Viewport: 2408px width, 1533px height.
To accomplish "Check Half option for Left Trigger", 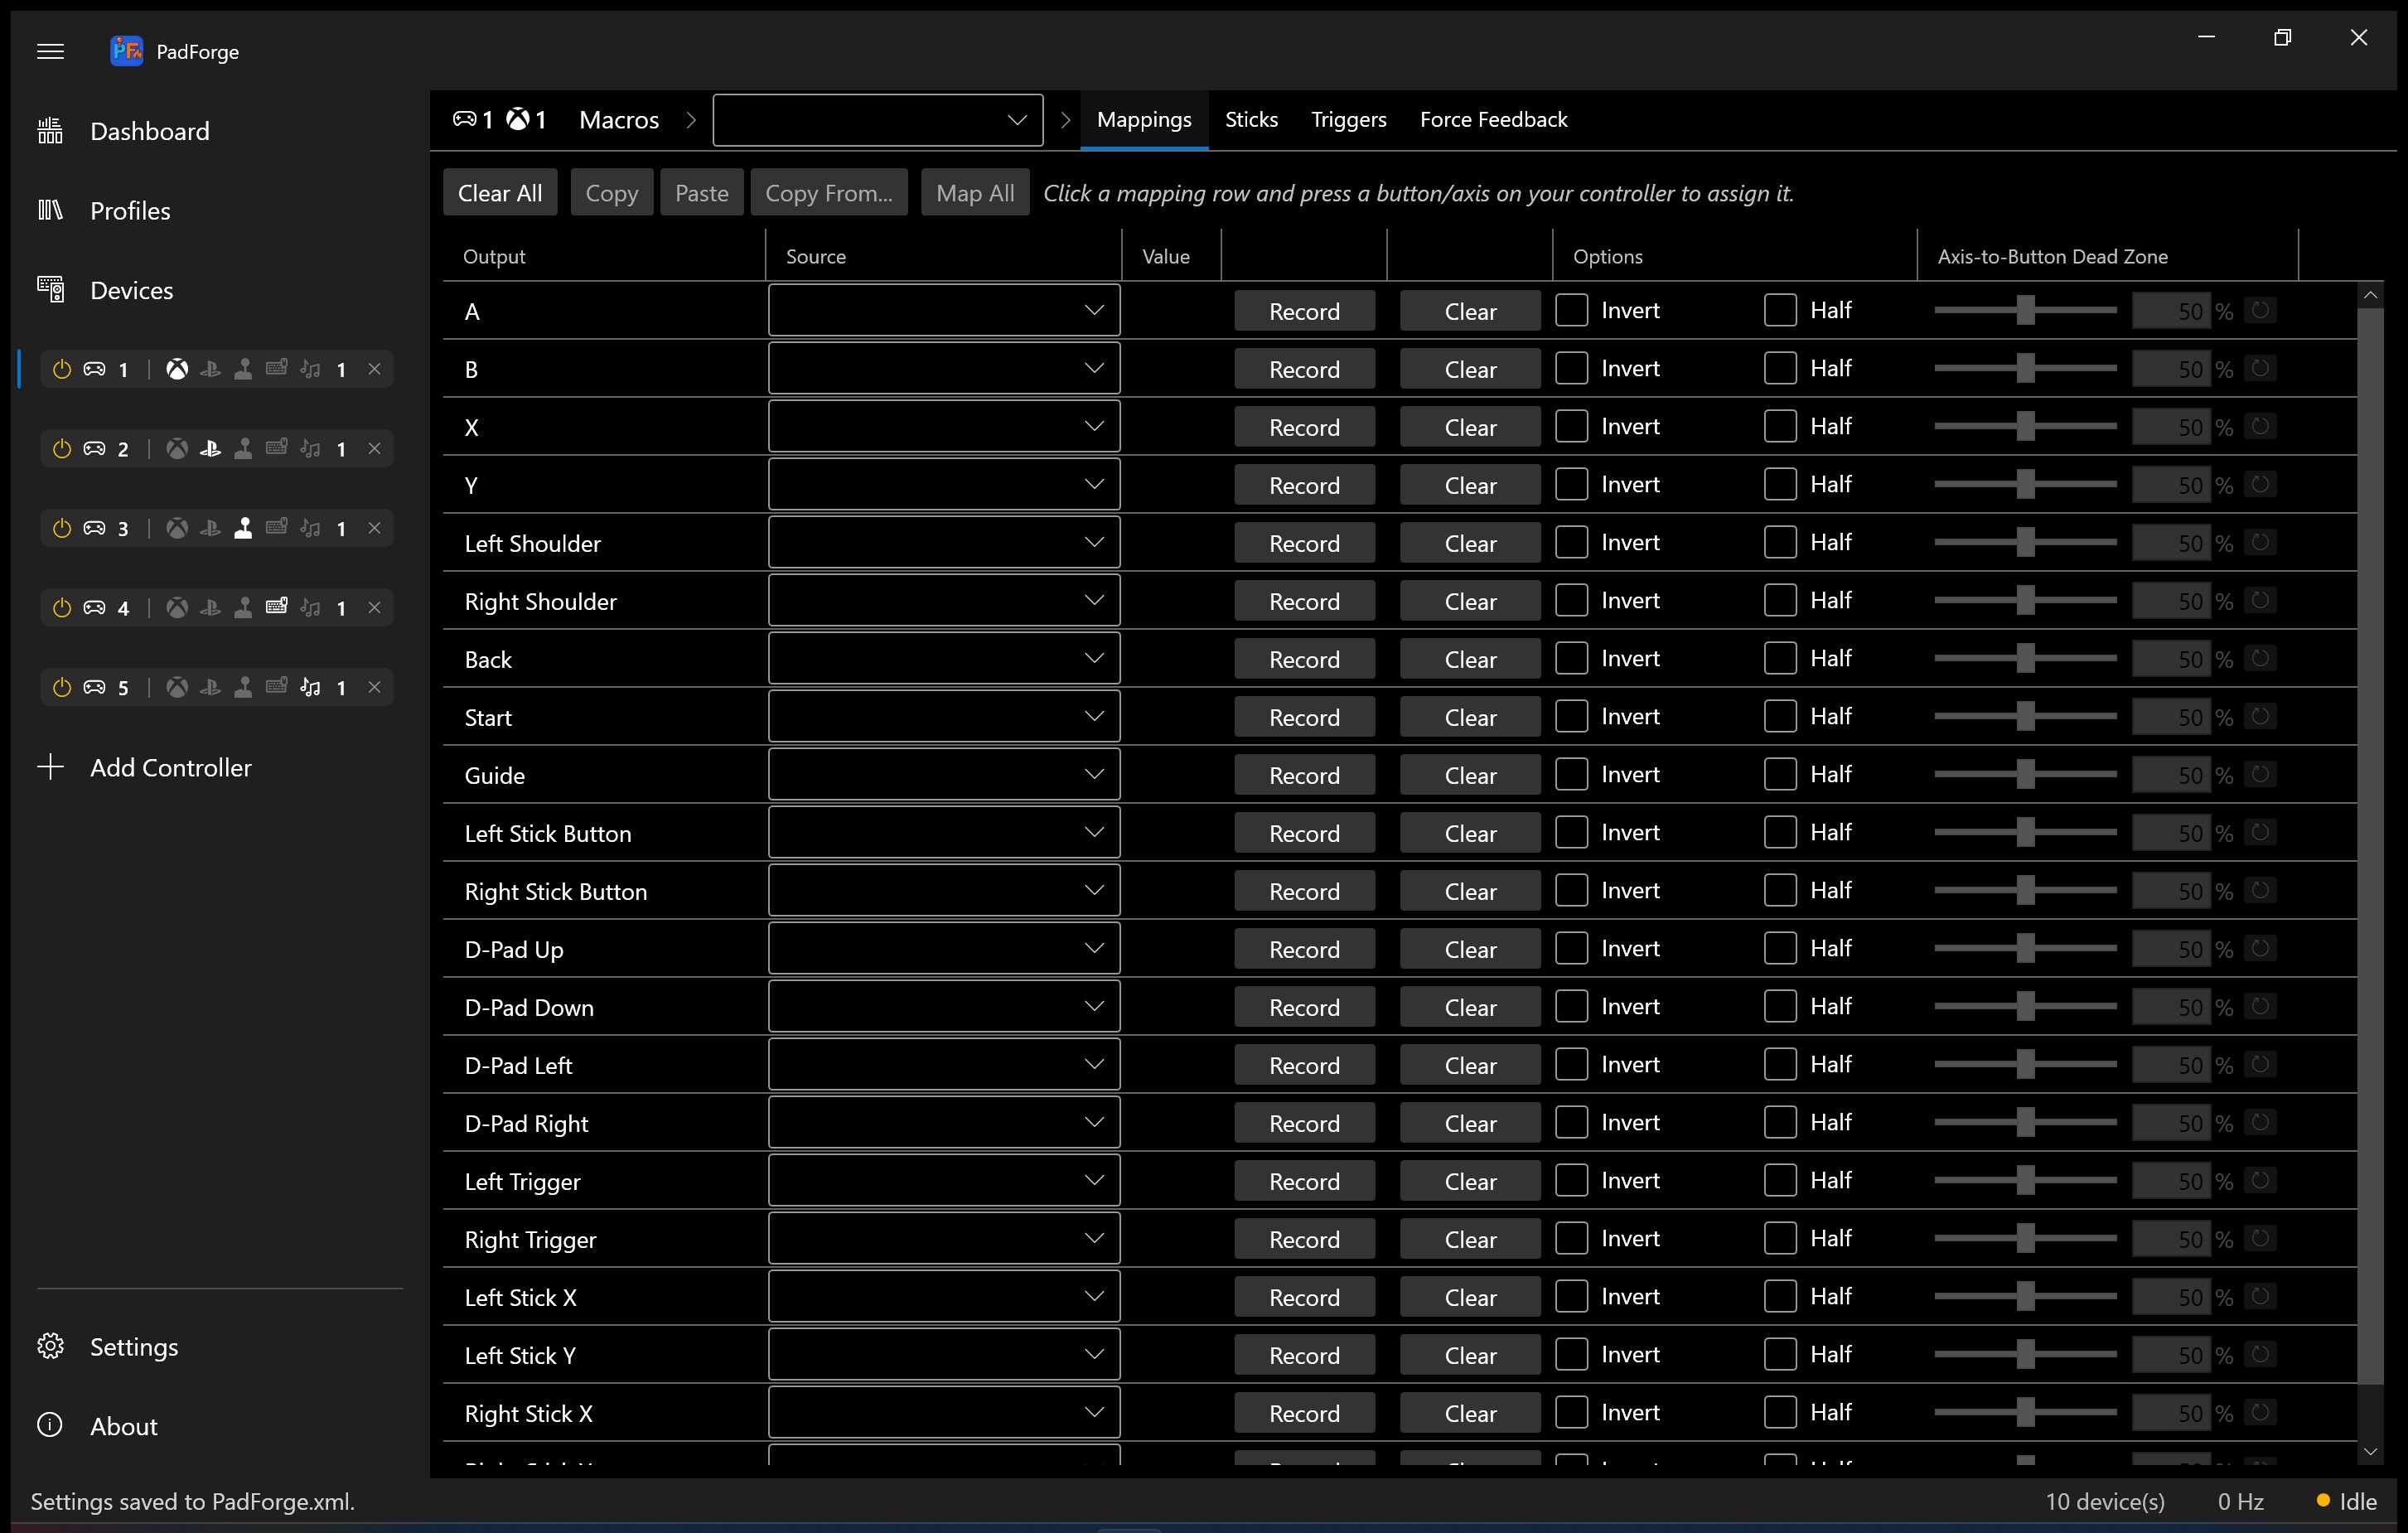I will coord(1780,1180).
